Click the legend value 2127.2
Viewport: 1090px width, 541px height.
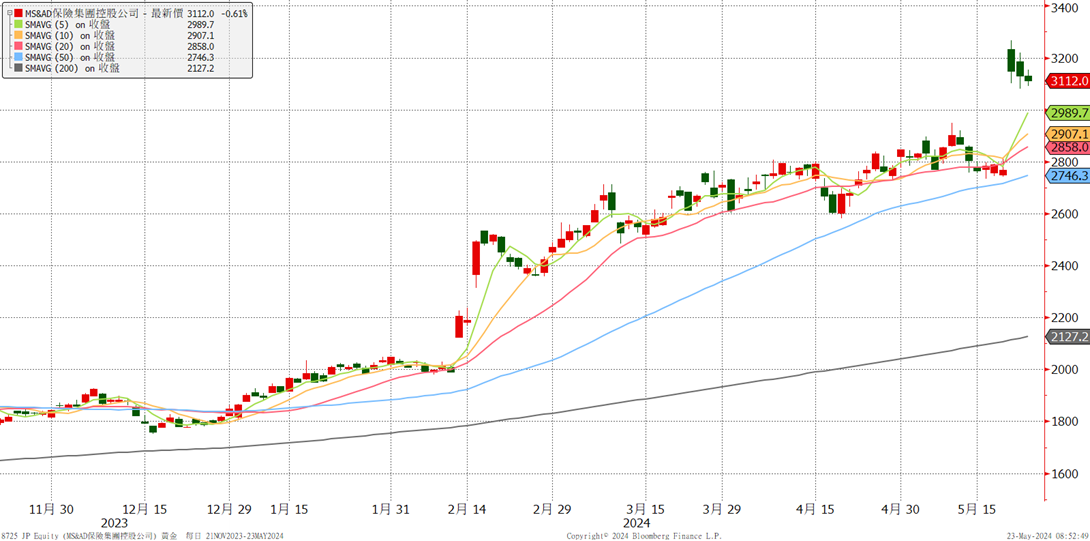pyautogui.click(x=201, y=68)
